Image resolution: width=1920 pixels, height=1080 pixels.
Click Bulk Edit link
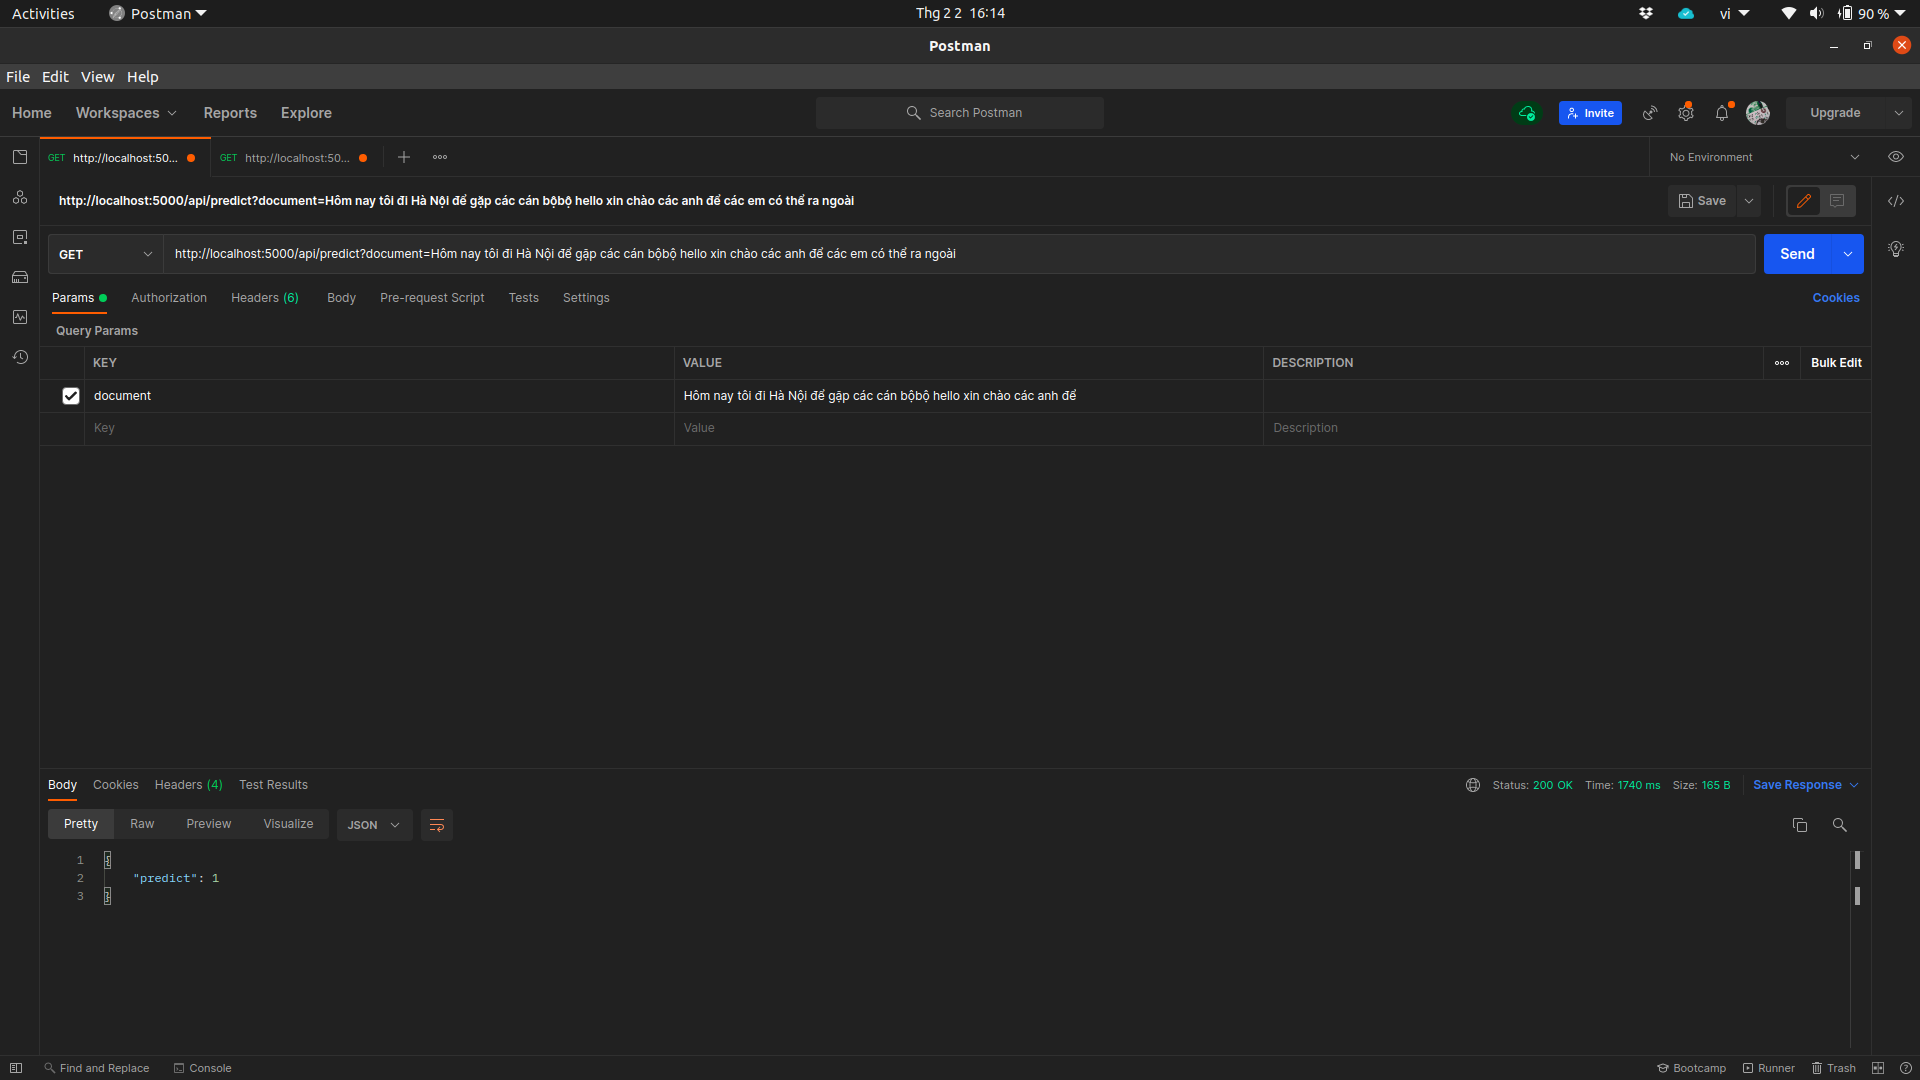tap(1835, 363)
